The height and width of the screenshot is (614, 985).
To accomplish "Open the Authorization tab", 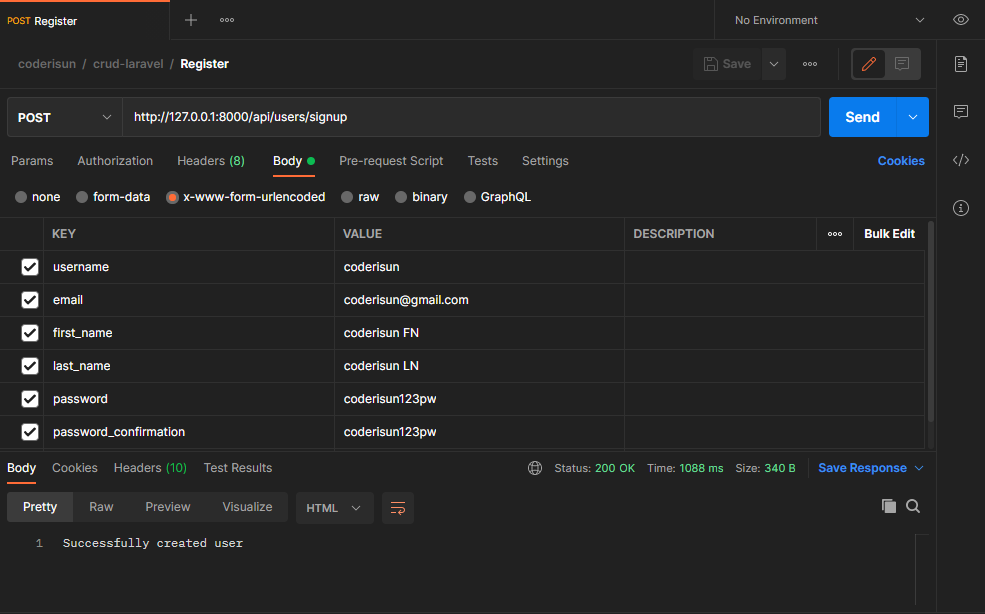I will [115, 161].
